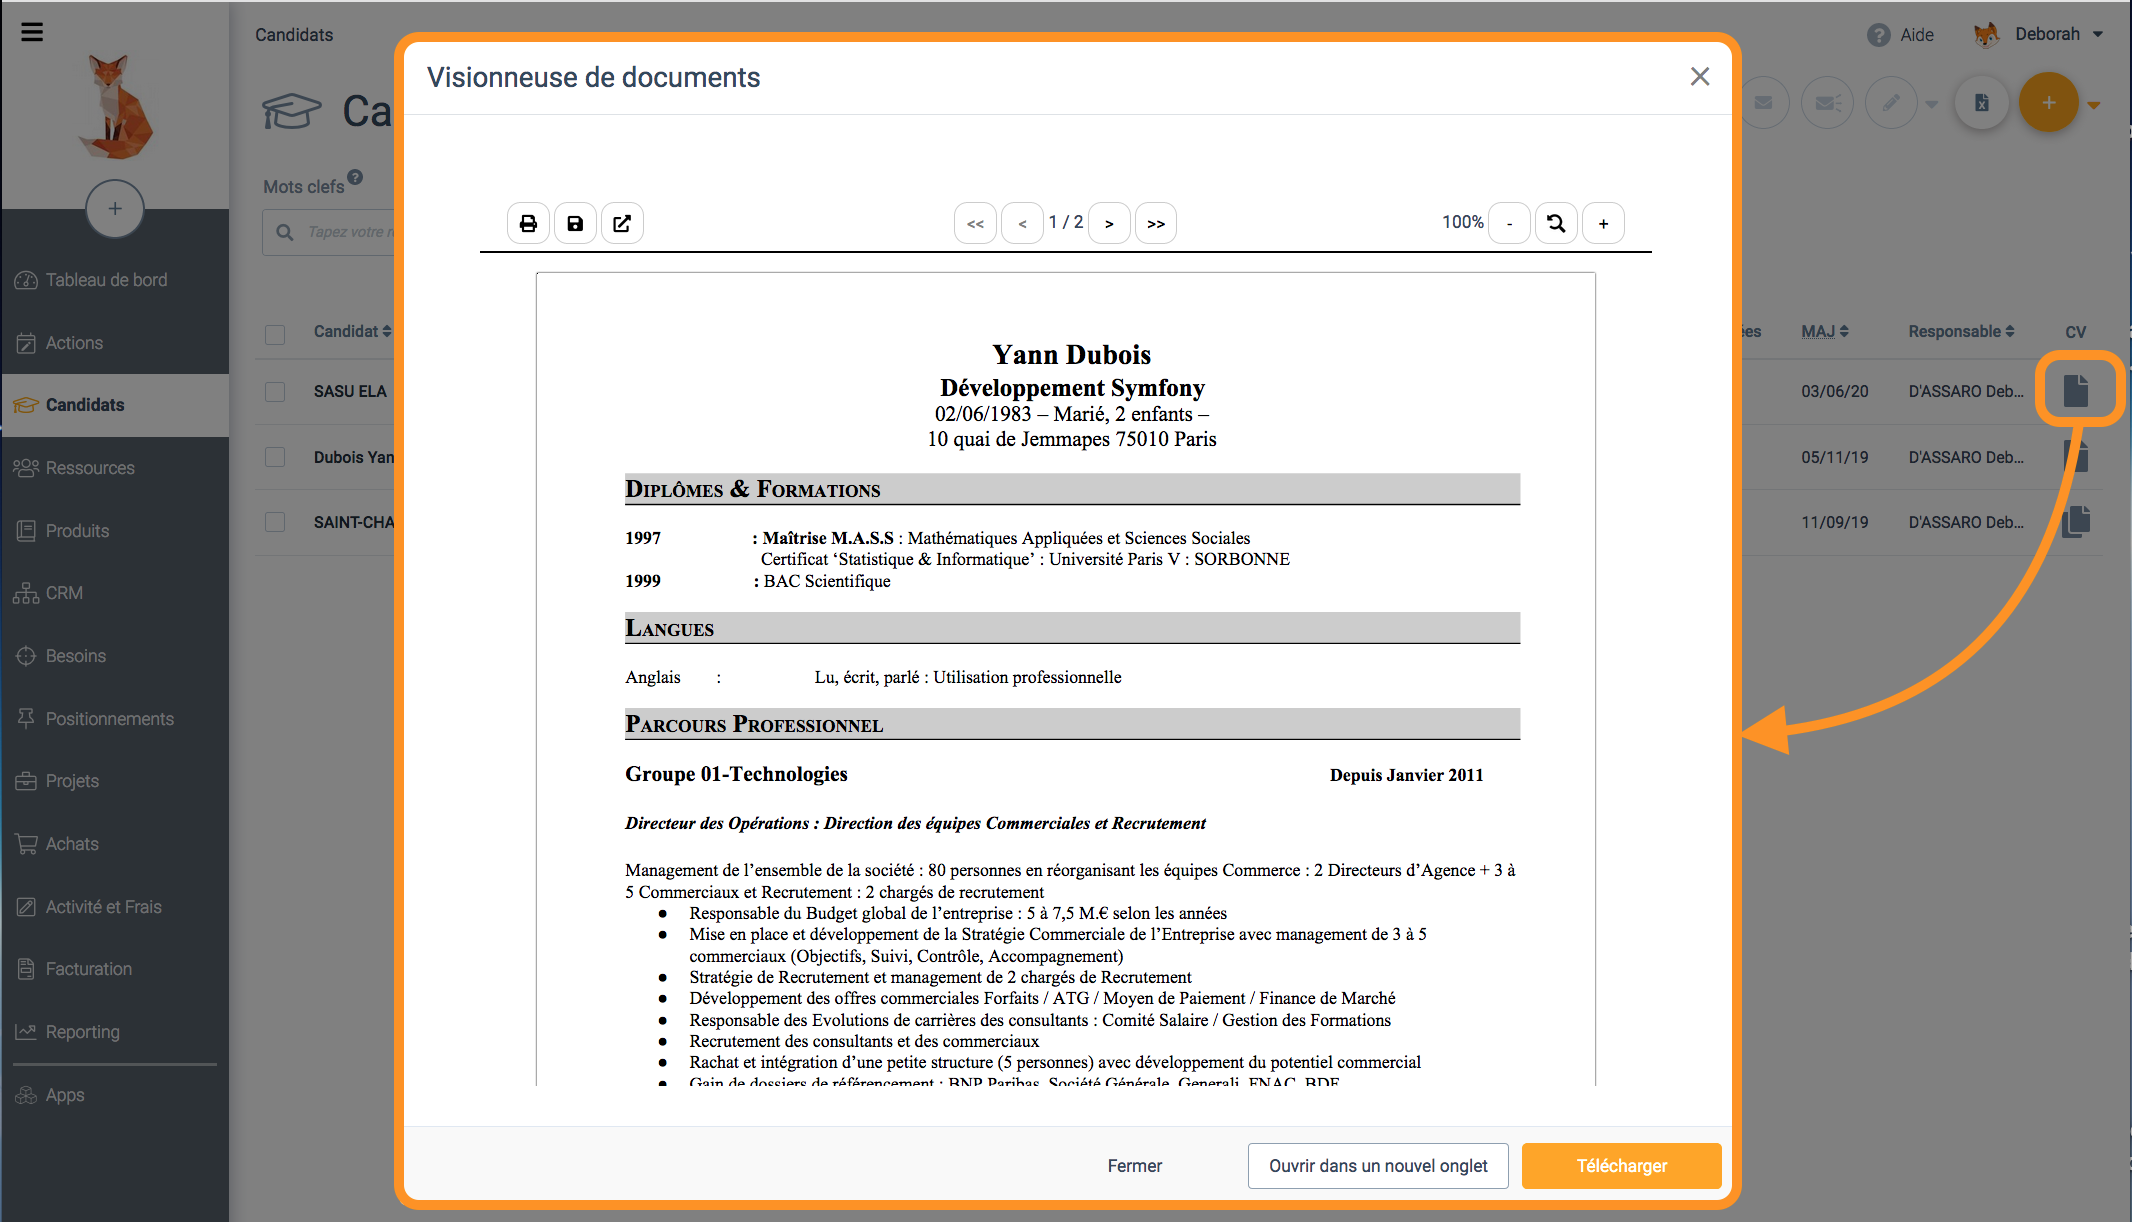
Task: Expand the pencil edit dropdown arrow
Action: pyautogui.click(x=1932, y=104)
